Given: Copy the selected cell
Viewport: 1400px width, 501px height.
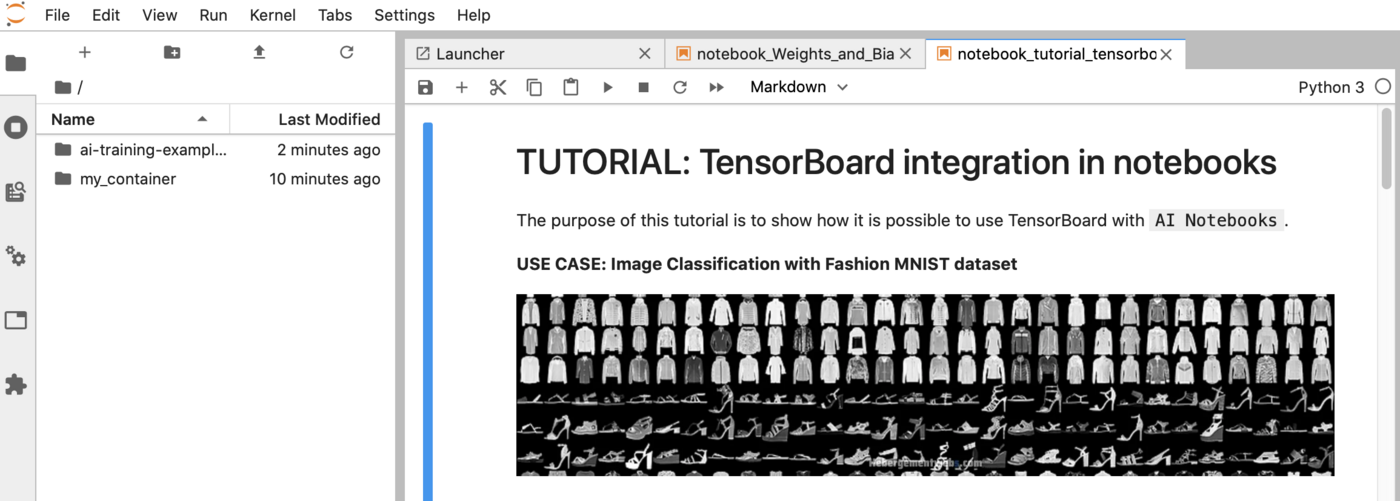Looking at the screenshot, I should pos(534,87).
